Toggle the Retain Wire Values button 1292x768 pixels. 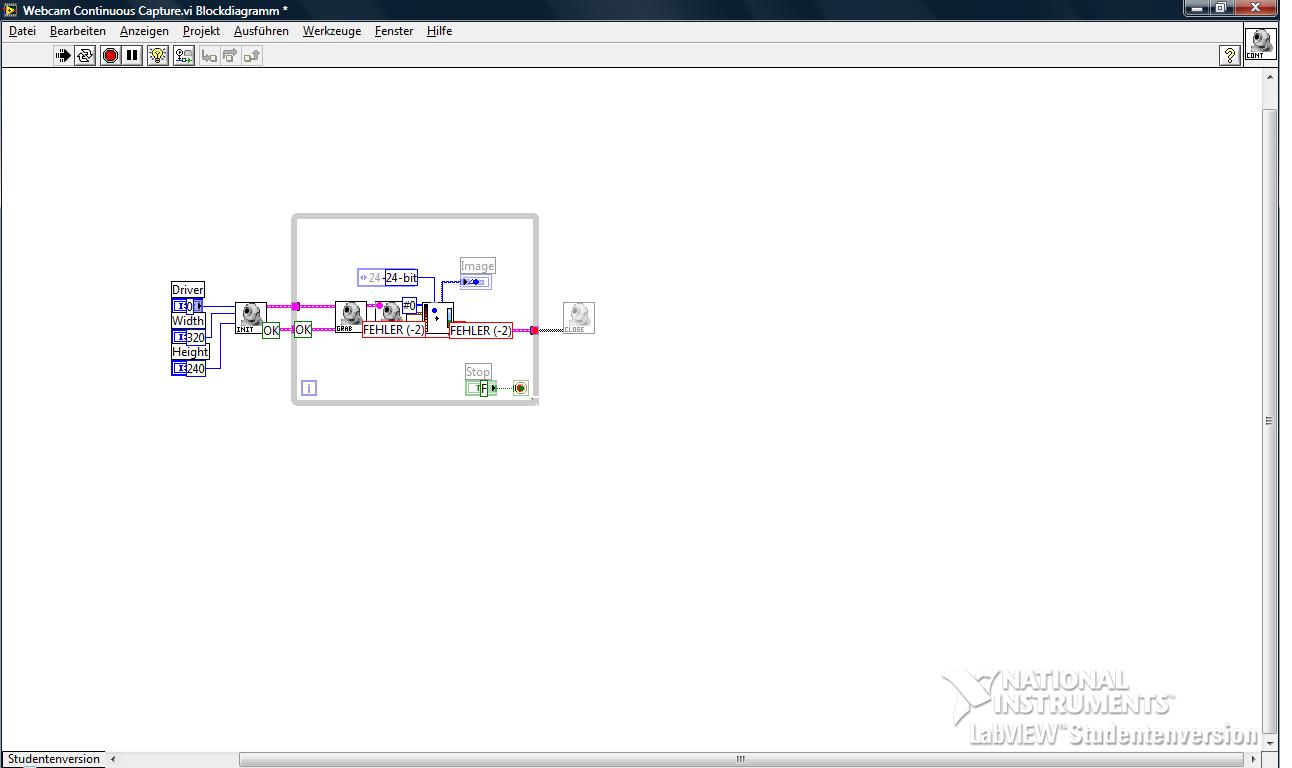(x=184, y=56)
